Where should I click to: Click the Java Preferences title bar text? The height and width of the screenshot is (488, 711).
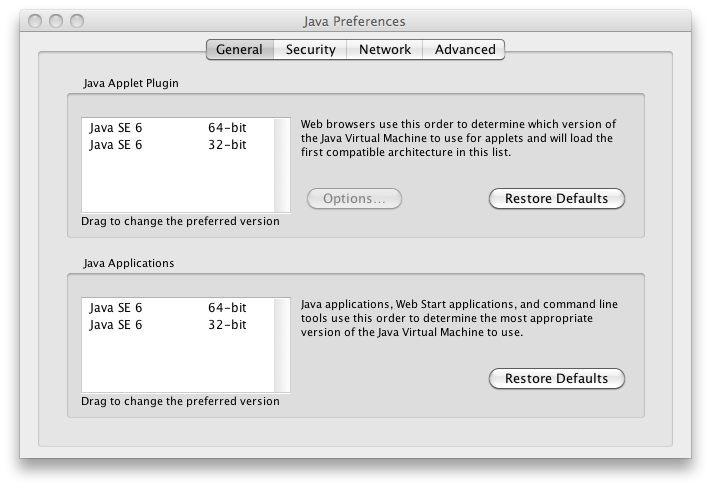(354, 21)
